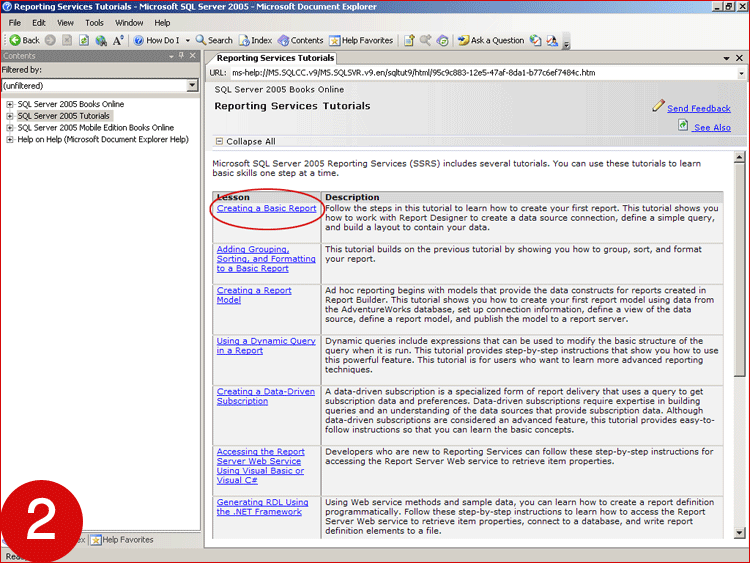
Task: Expand SQL Server 2005 Tutorials node
Action: [x=10, y=116]
